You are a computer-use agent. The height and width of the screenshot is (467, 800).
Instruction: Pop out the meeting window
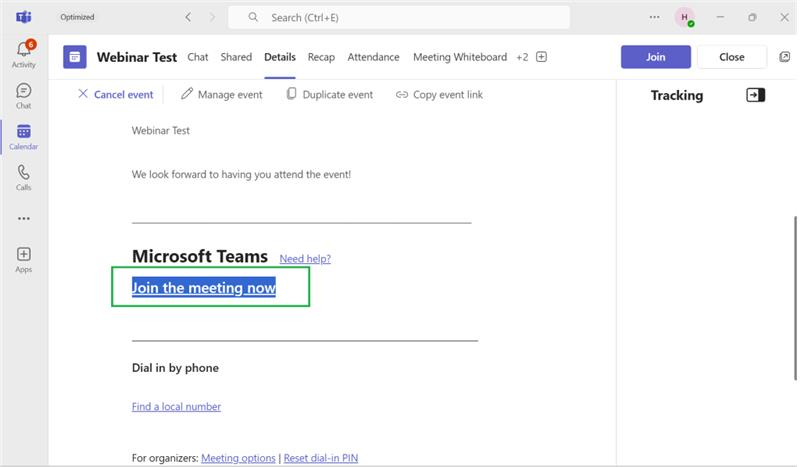click(785, 57)
